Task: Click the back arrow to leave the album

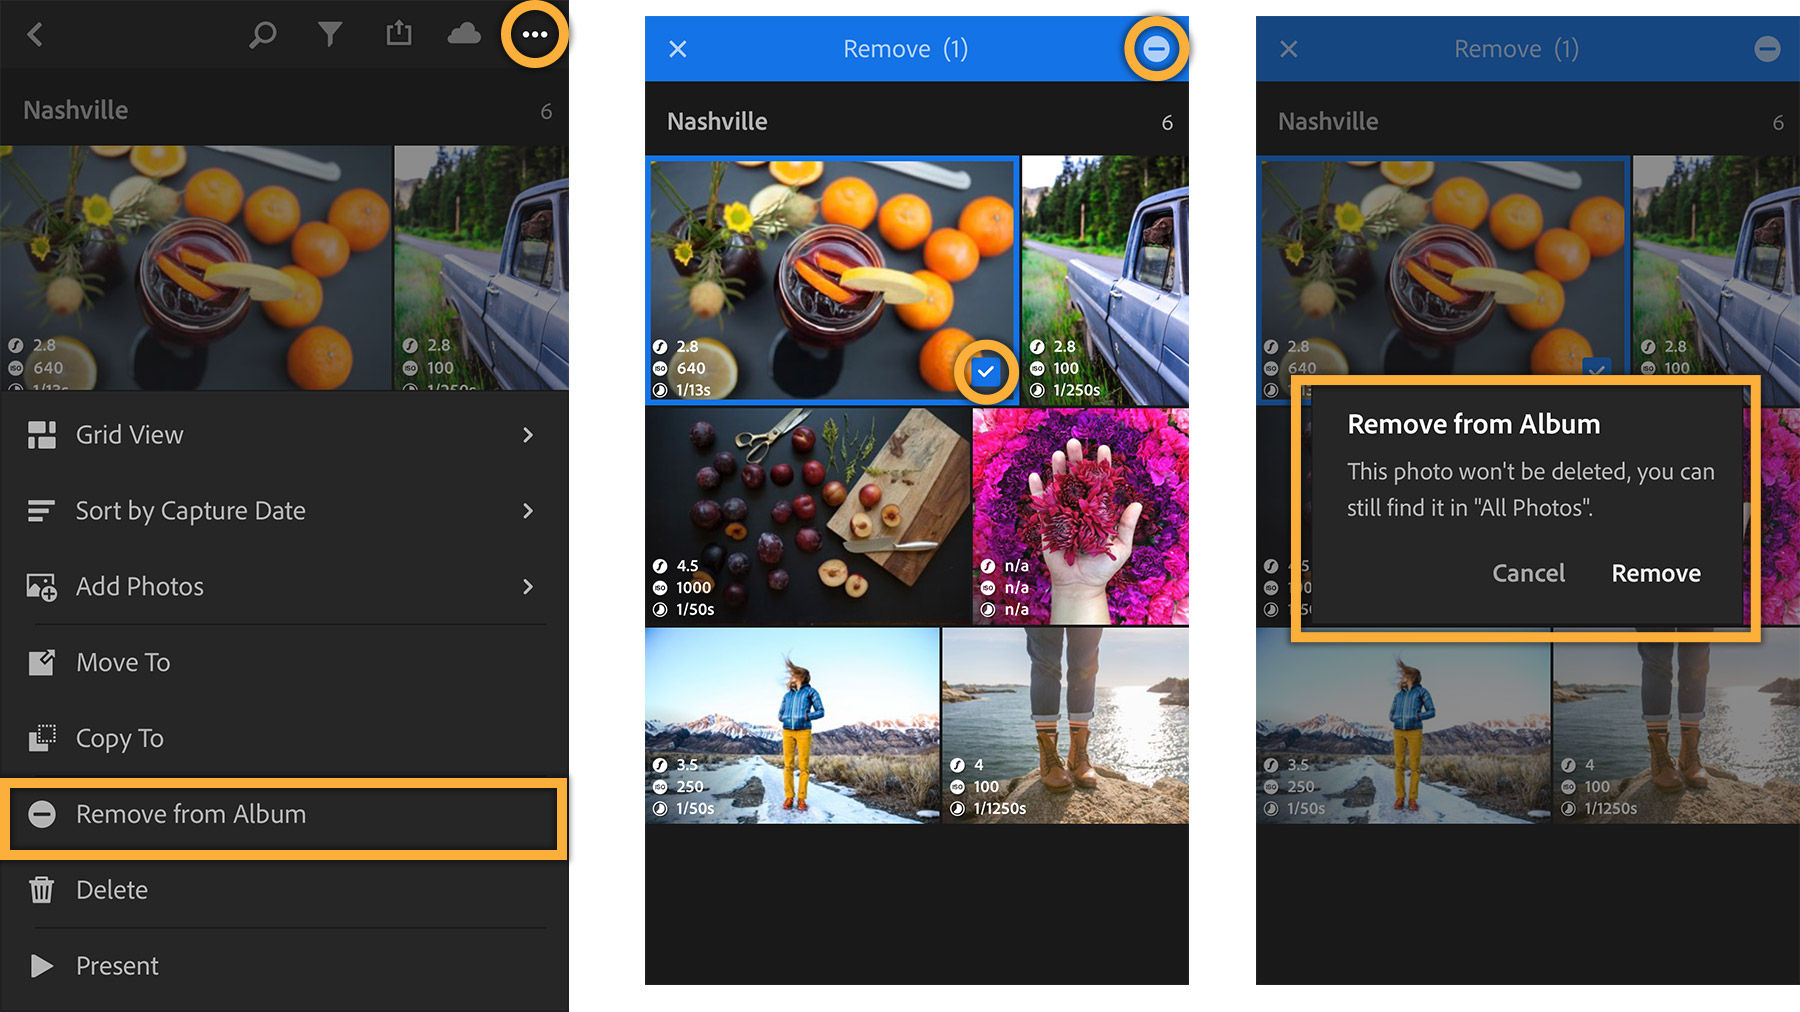Action: tap(34, 34)
